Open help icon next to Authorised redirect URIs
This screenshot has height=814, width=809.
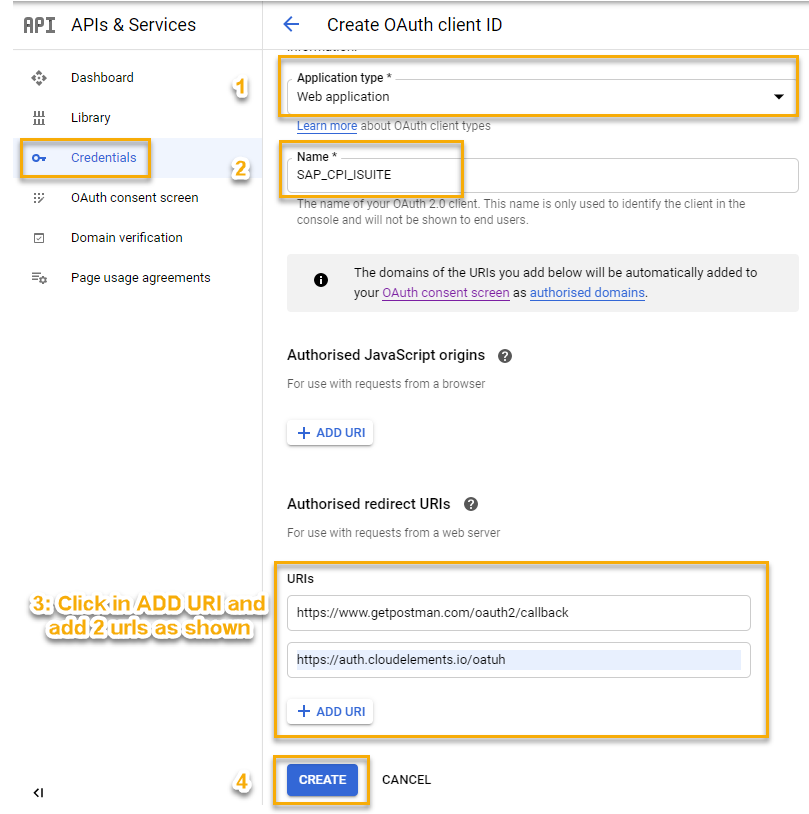pyautogui.click(x=471, y=504)
